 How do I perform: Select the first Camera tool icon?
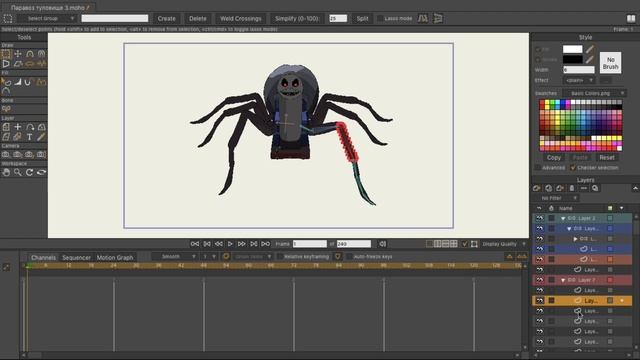(6, 155)
